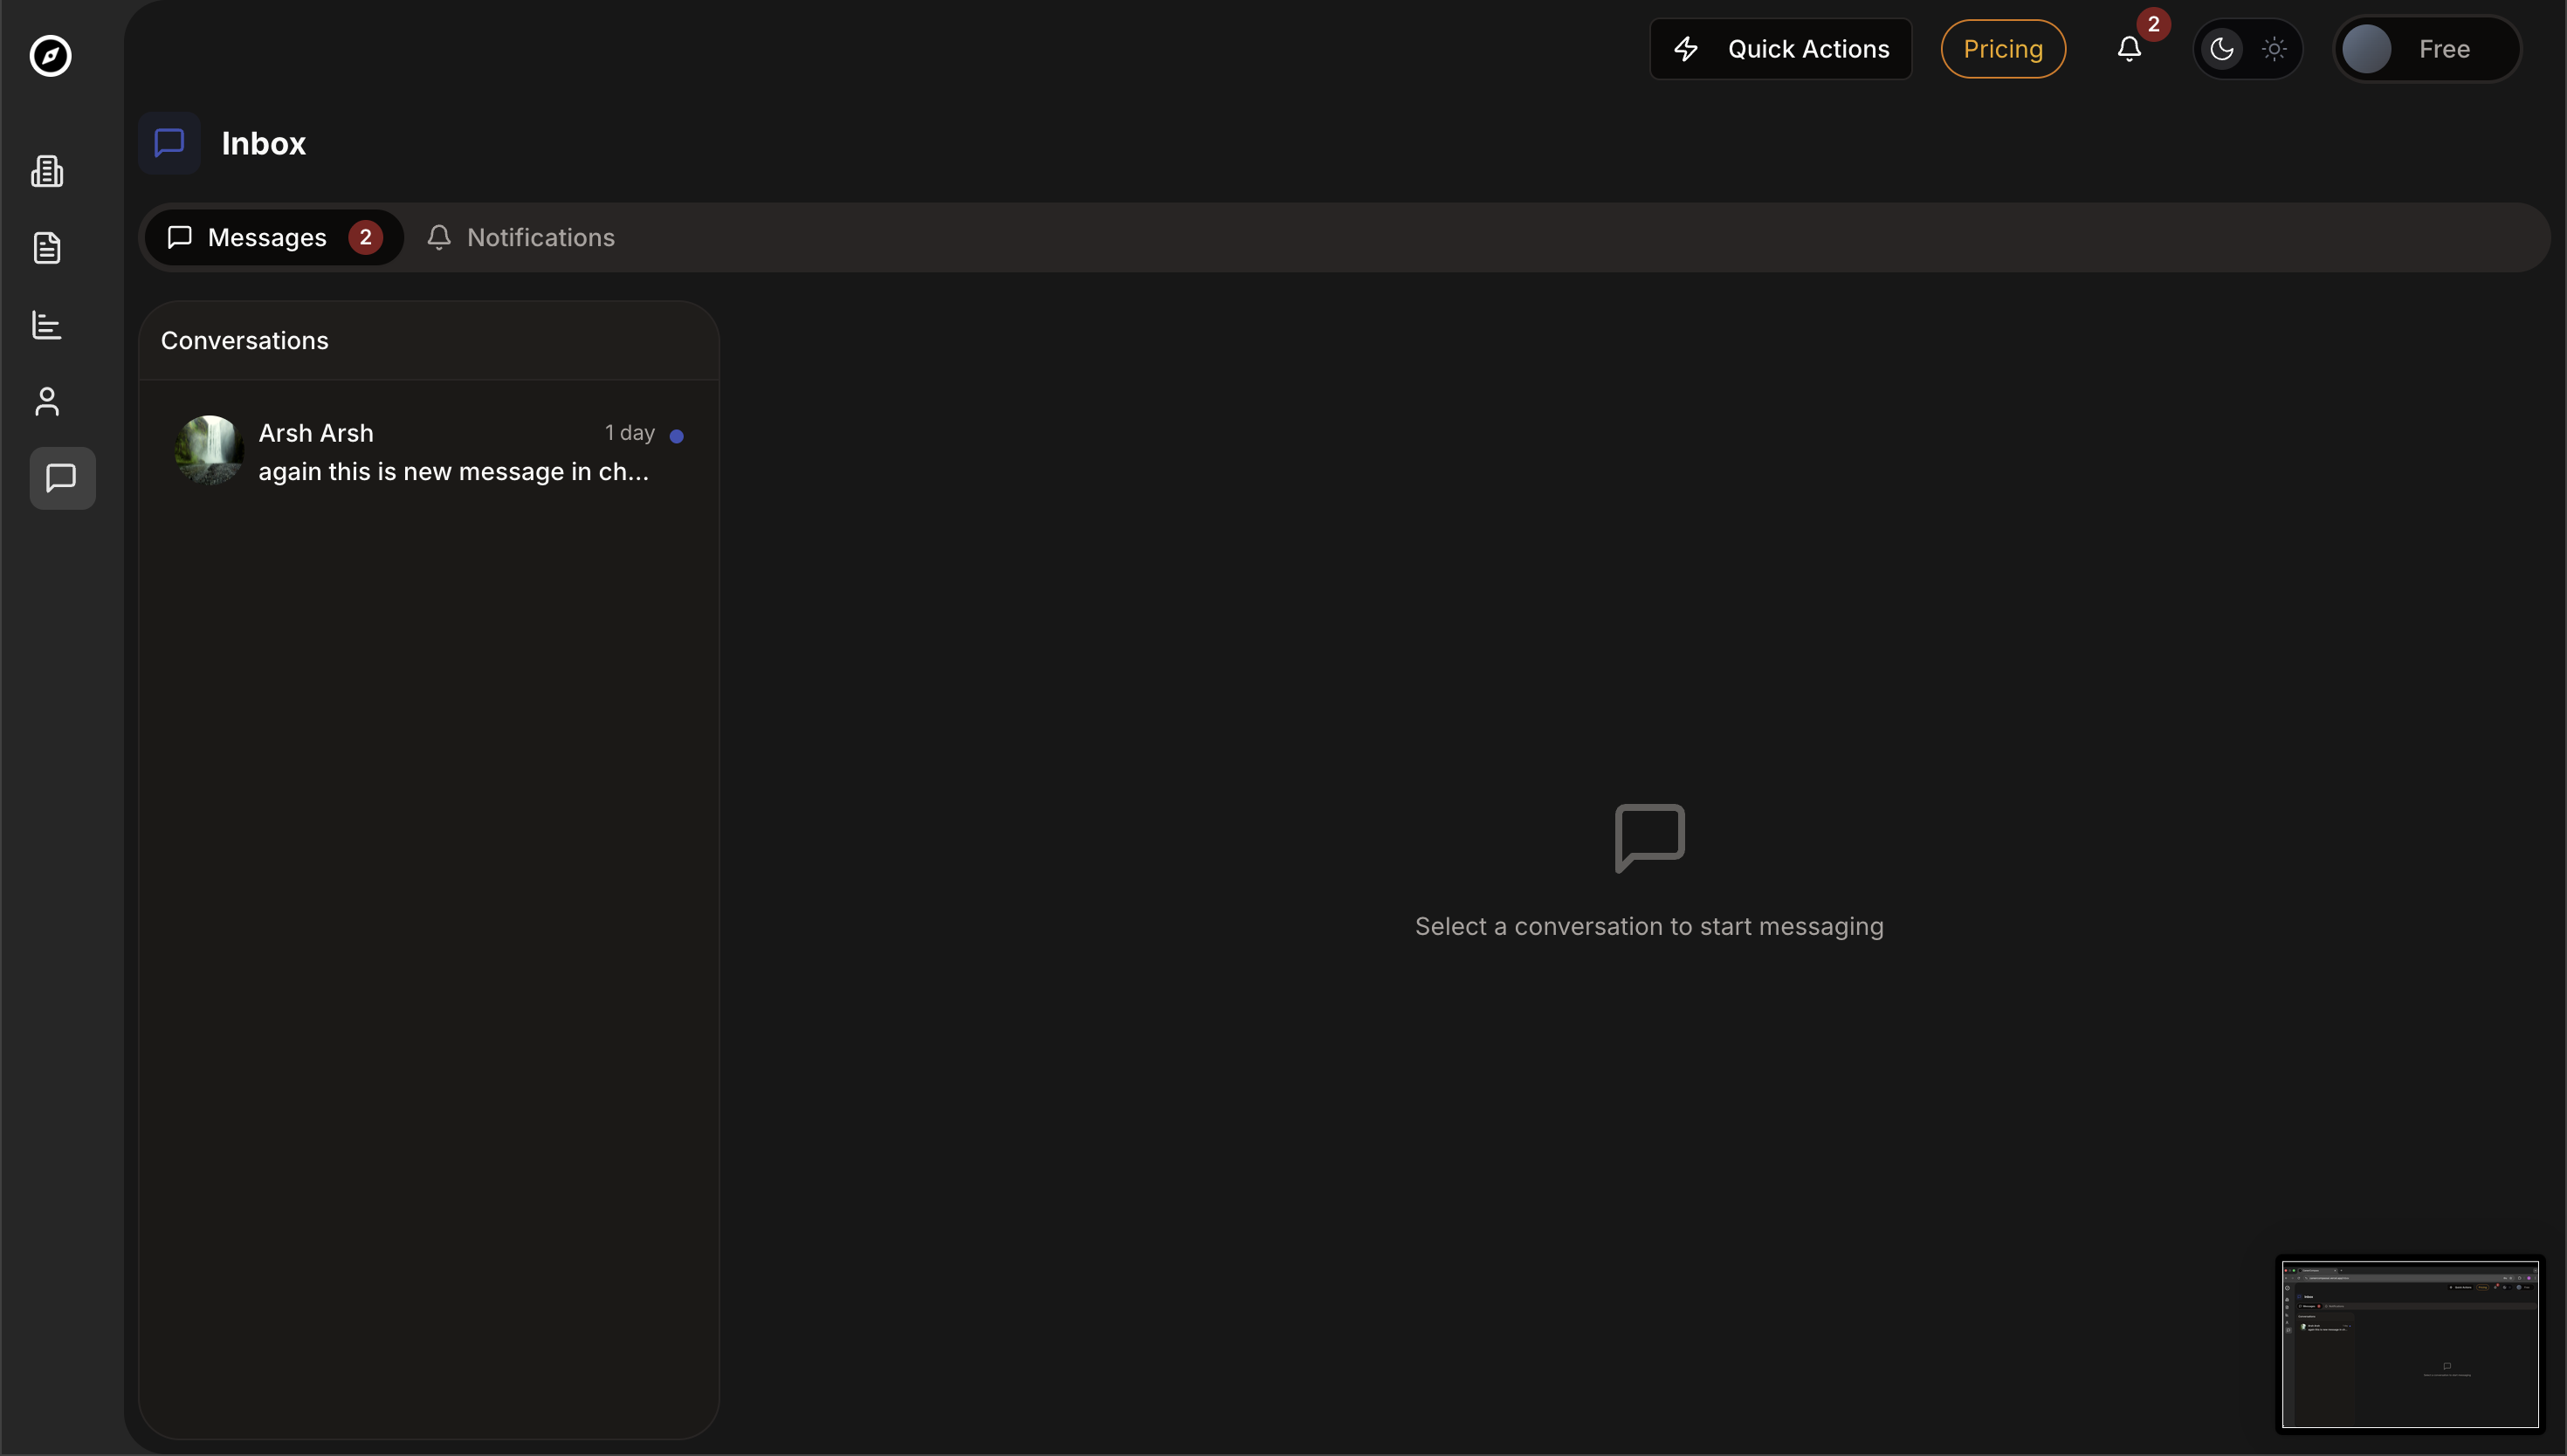
Task: Open the analytics chart sidebar icon
Action: (x=47, y=325)
